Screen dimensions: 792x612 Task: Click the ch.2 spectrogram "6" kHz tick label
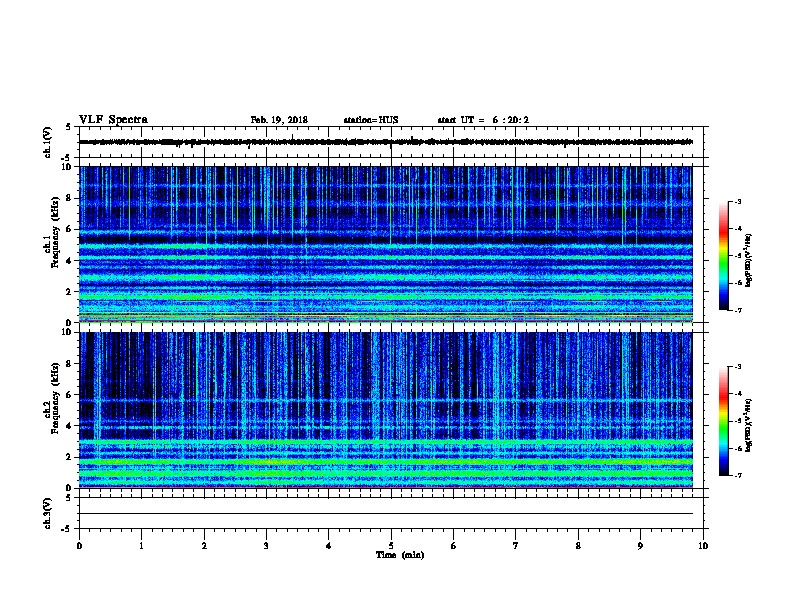click(x=69, y=395)
